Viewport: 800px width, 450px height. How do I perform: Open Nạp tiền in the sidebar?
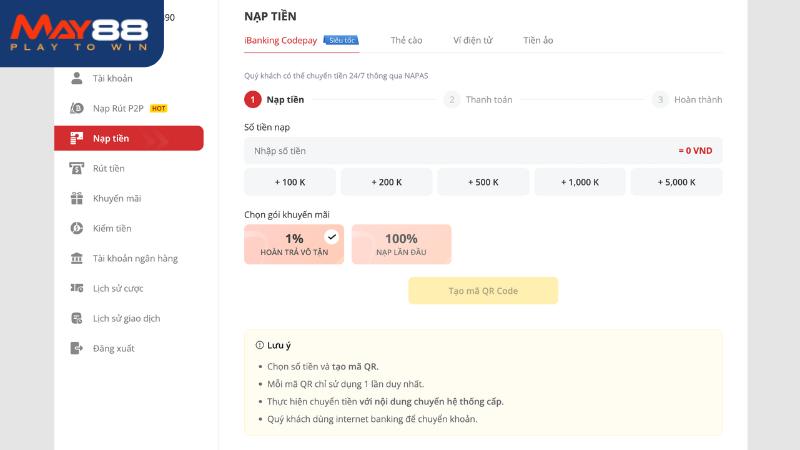pyautogui.click(x=129, y=138)
